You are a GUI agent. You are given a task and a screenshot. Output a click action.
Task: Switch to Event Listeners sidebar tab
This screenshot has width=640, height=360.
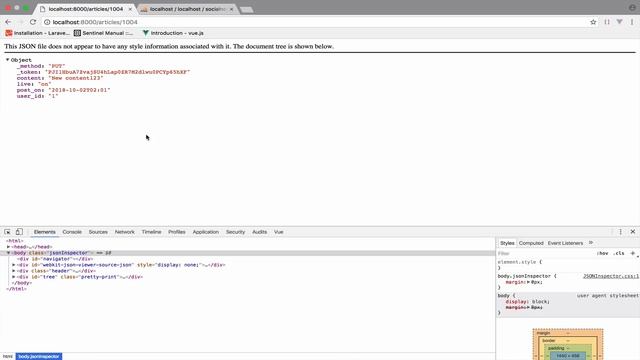coord(565,243)
